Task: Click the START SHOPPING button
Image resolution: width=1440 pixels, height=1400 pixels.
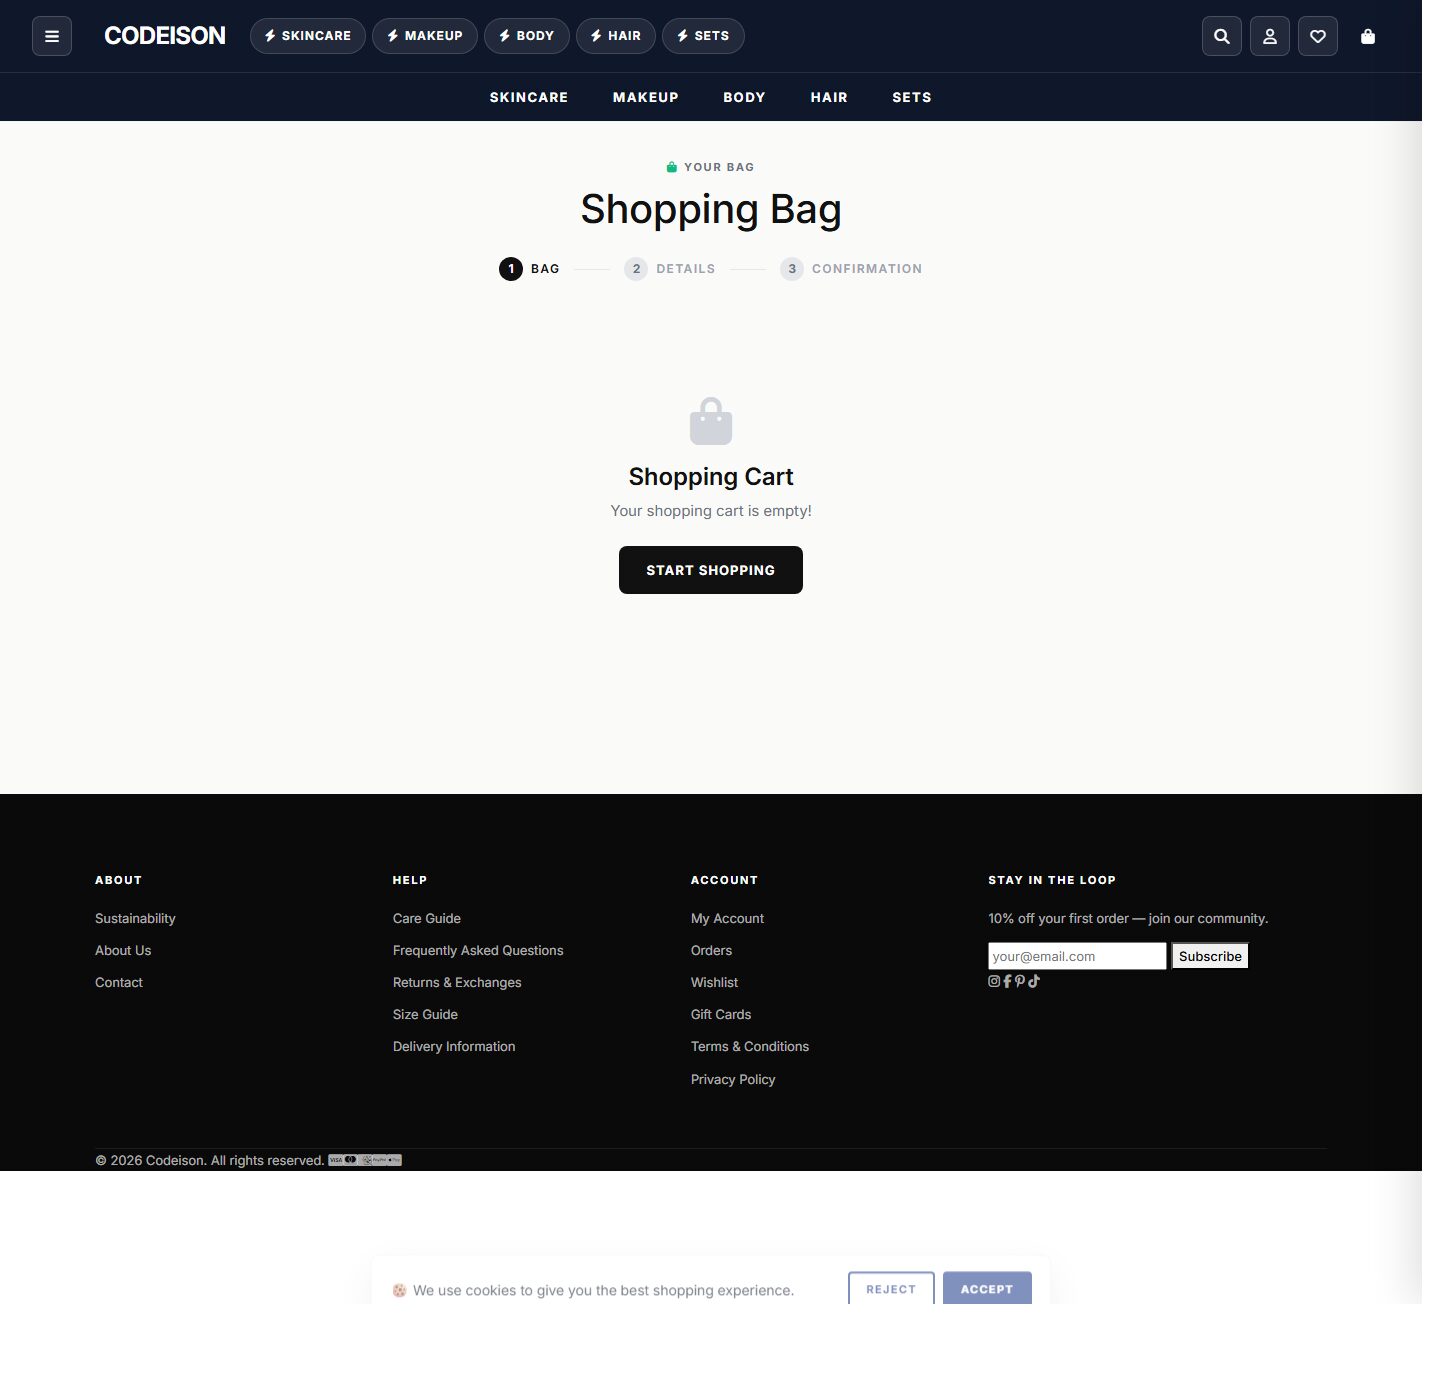Action: click(x=710, y=569)
